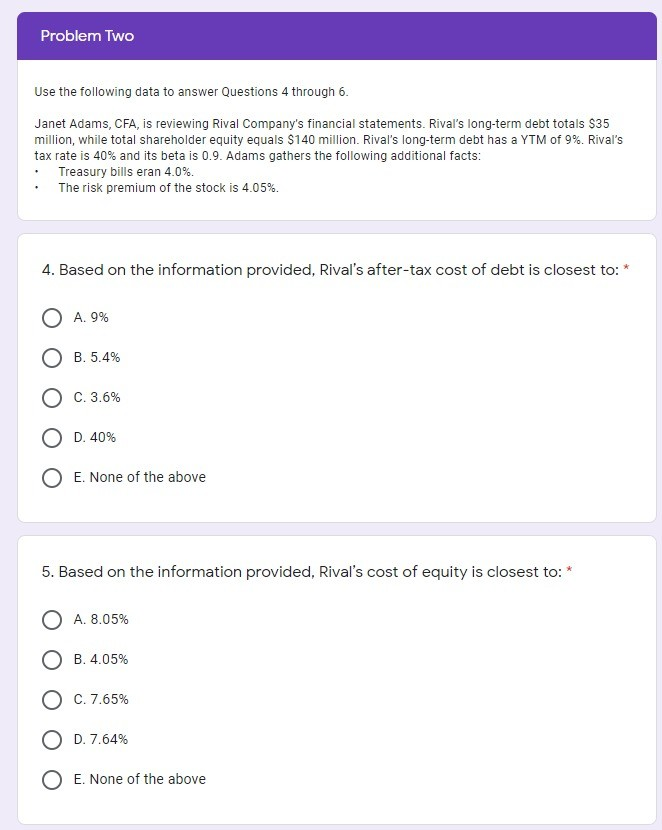This screenshot has height=830, width=662.
Task: Click the stock risk premium bullet point
Action: (x=168, y=187)
